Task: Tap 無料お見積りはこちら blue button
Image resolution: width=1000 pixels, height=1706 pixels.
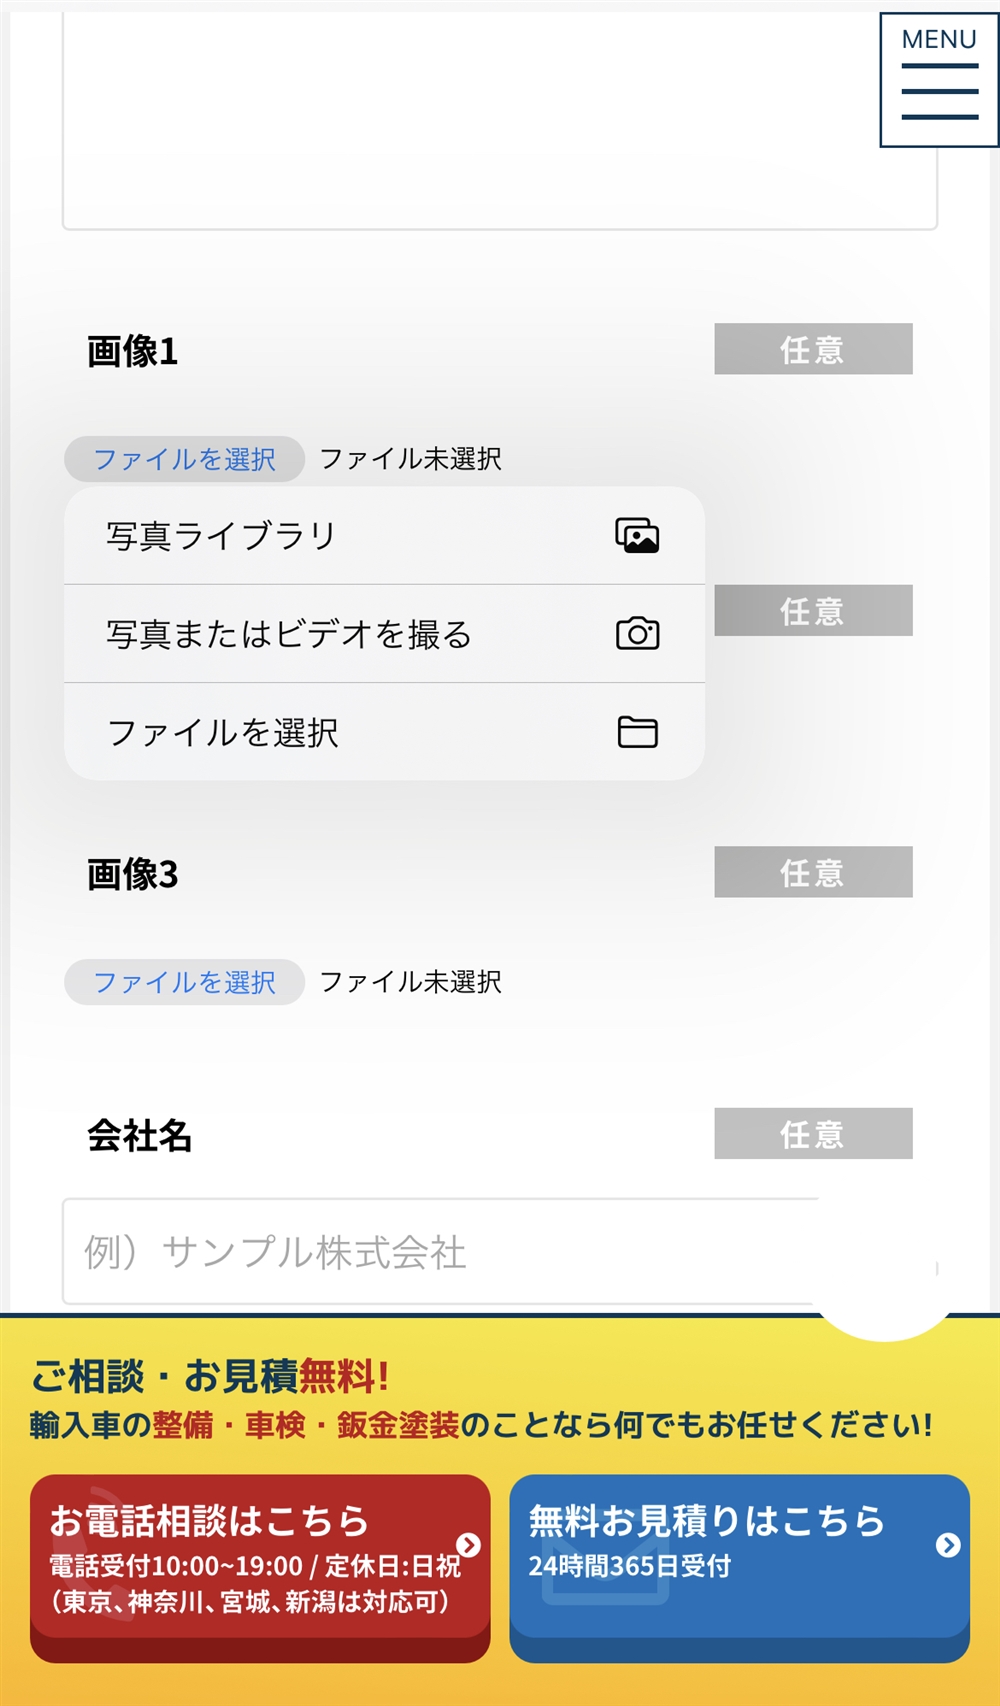Action: tap(739, 1560)
